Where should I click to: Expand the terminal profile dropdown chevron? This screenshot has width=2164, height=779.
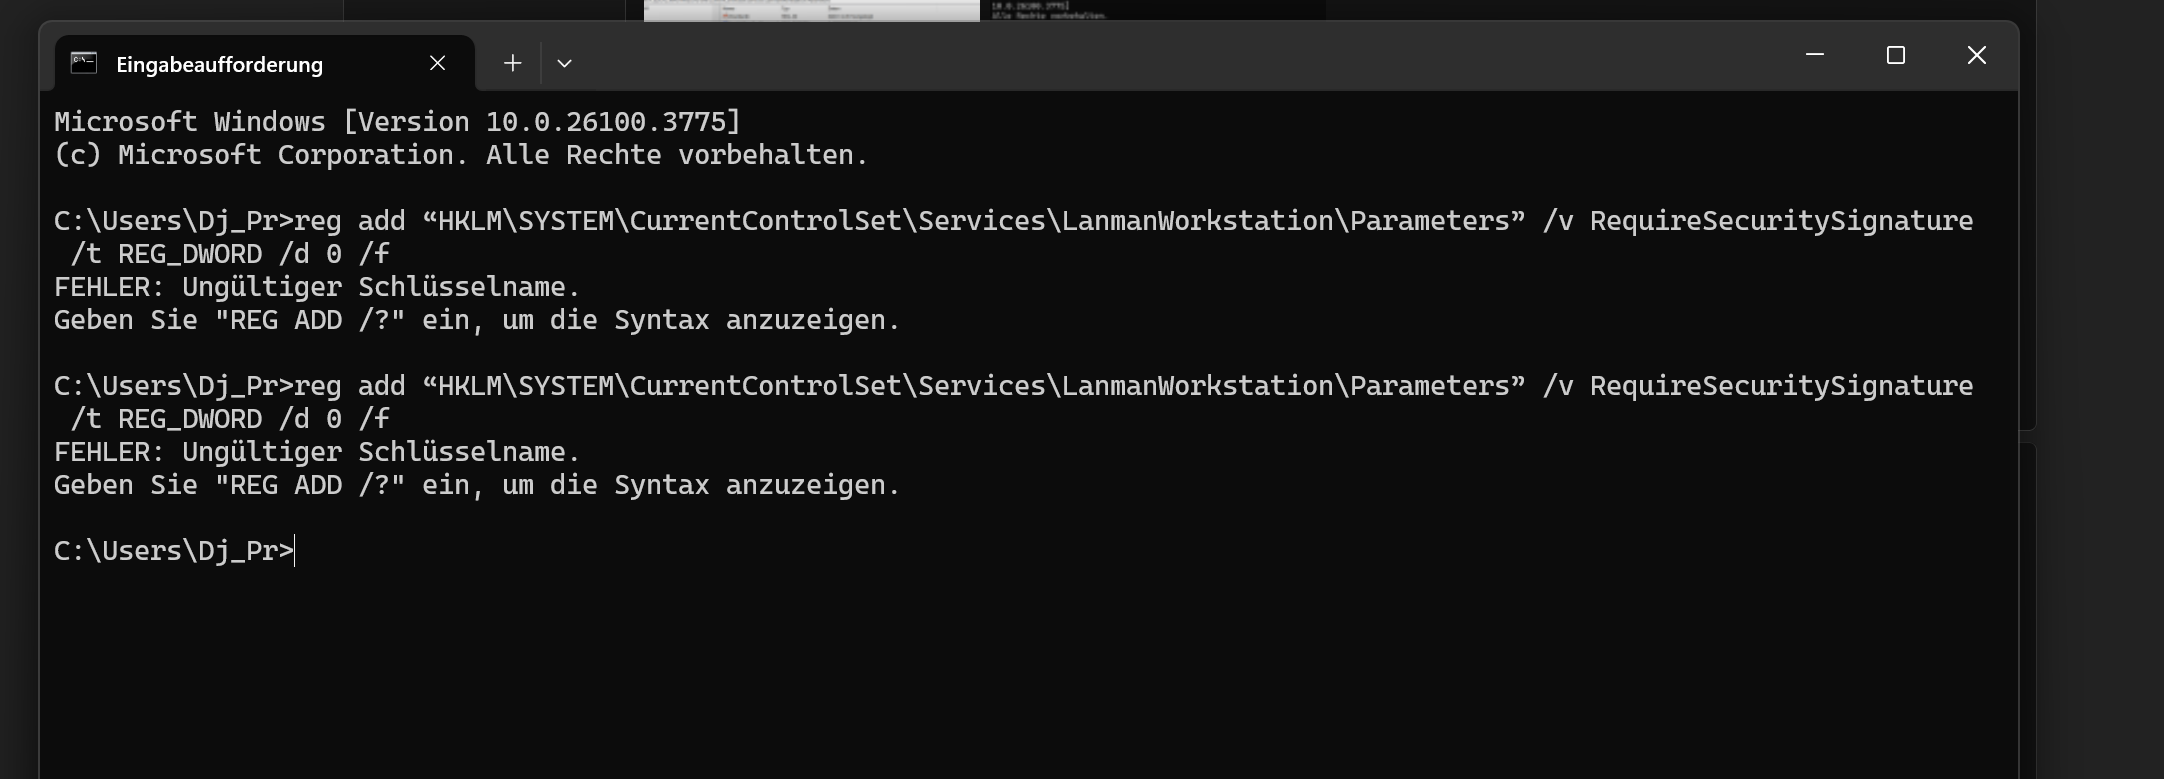564,63
